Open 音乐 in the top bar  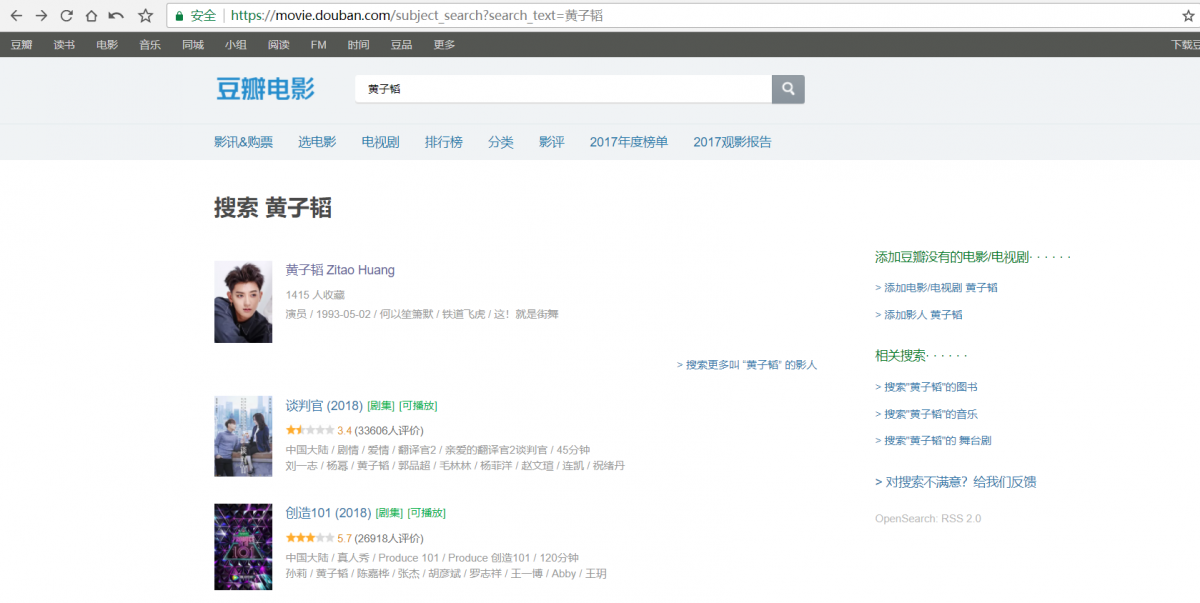pos(150,45)
